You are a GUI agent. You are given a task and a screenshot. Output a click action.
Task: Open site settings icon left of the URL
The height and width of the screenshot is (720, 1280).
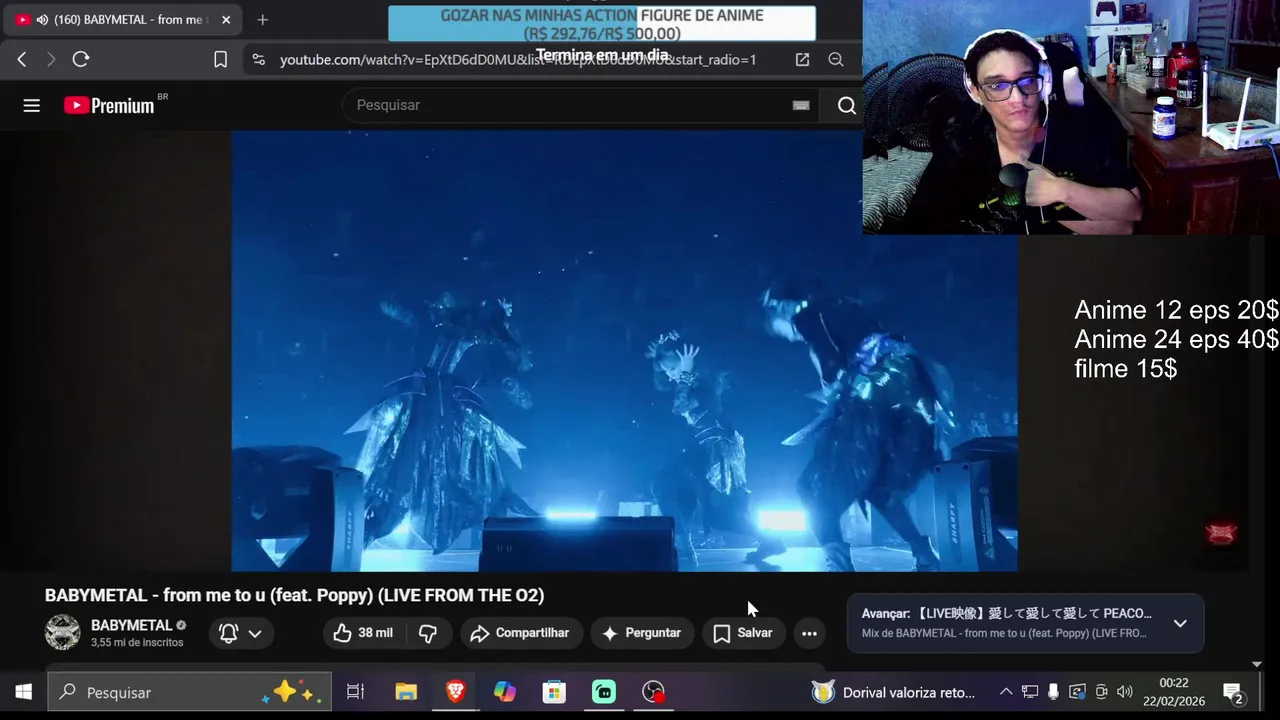tap(259, 60)
